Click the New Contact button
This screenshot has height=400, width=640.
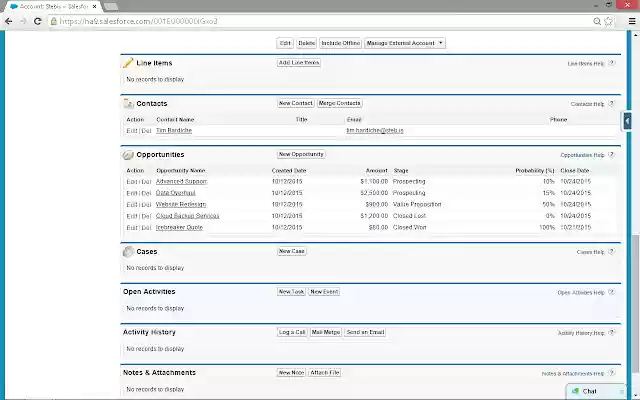click(296, 103)
